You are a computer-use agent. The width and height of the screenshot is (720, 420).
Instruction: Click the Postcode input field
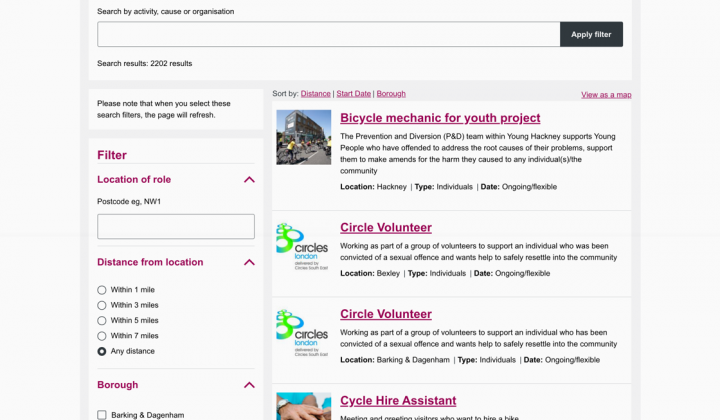click(x=176, y=226)
